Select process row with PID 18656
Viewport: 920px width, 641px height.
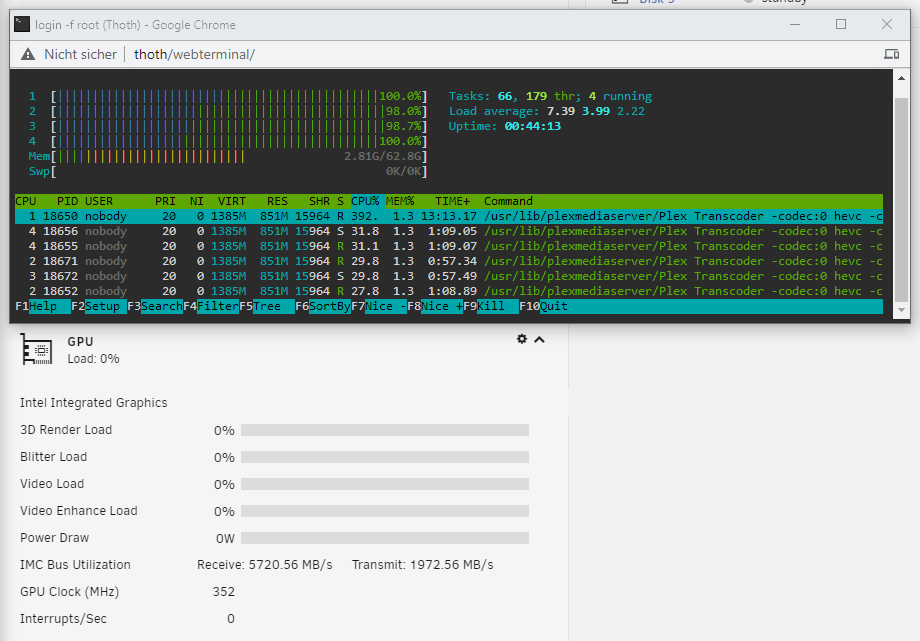pyautogui.click(x=449, y=231)
